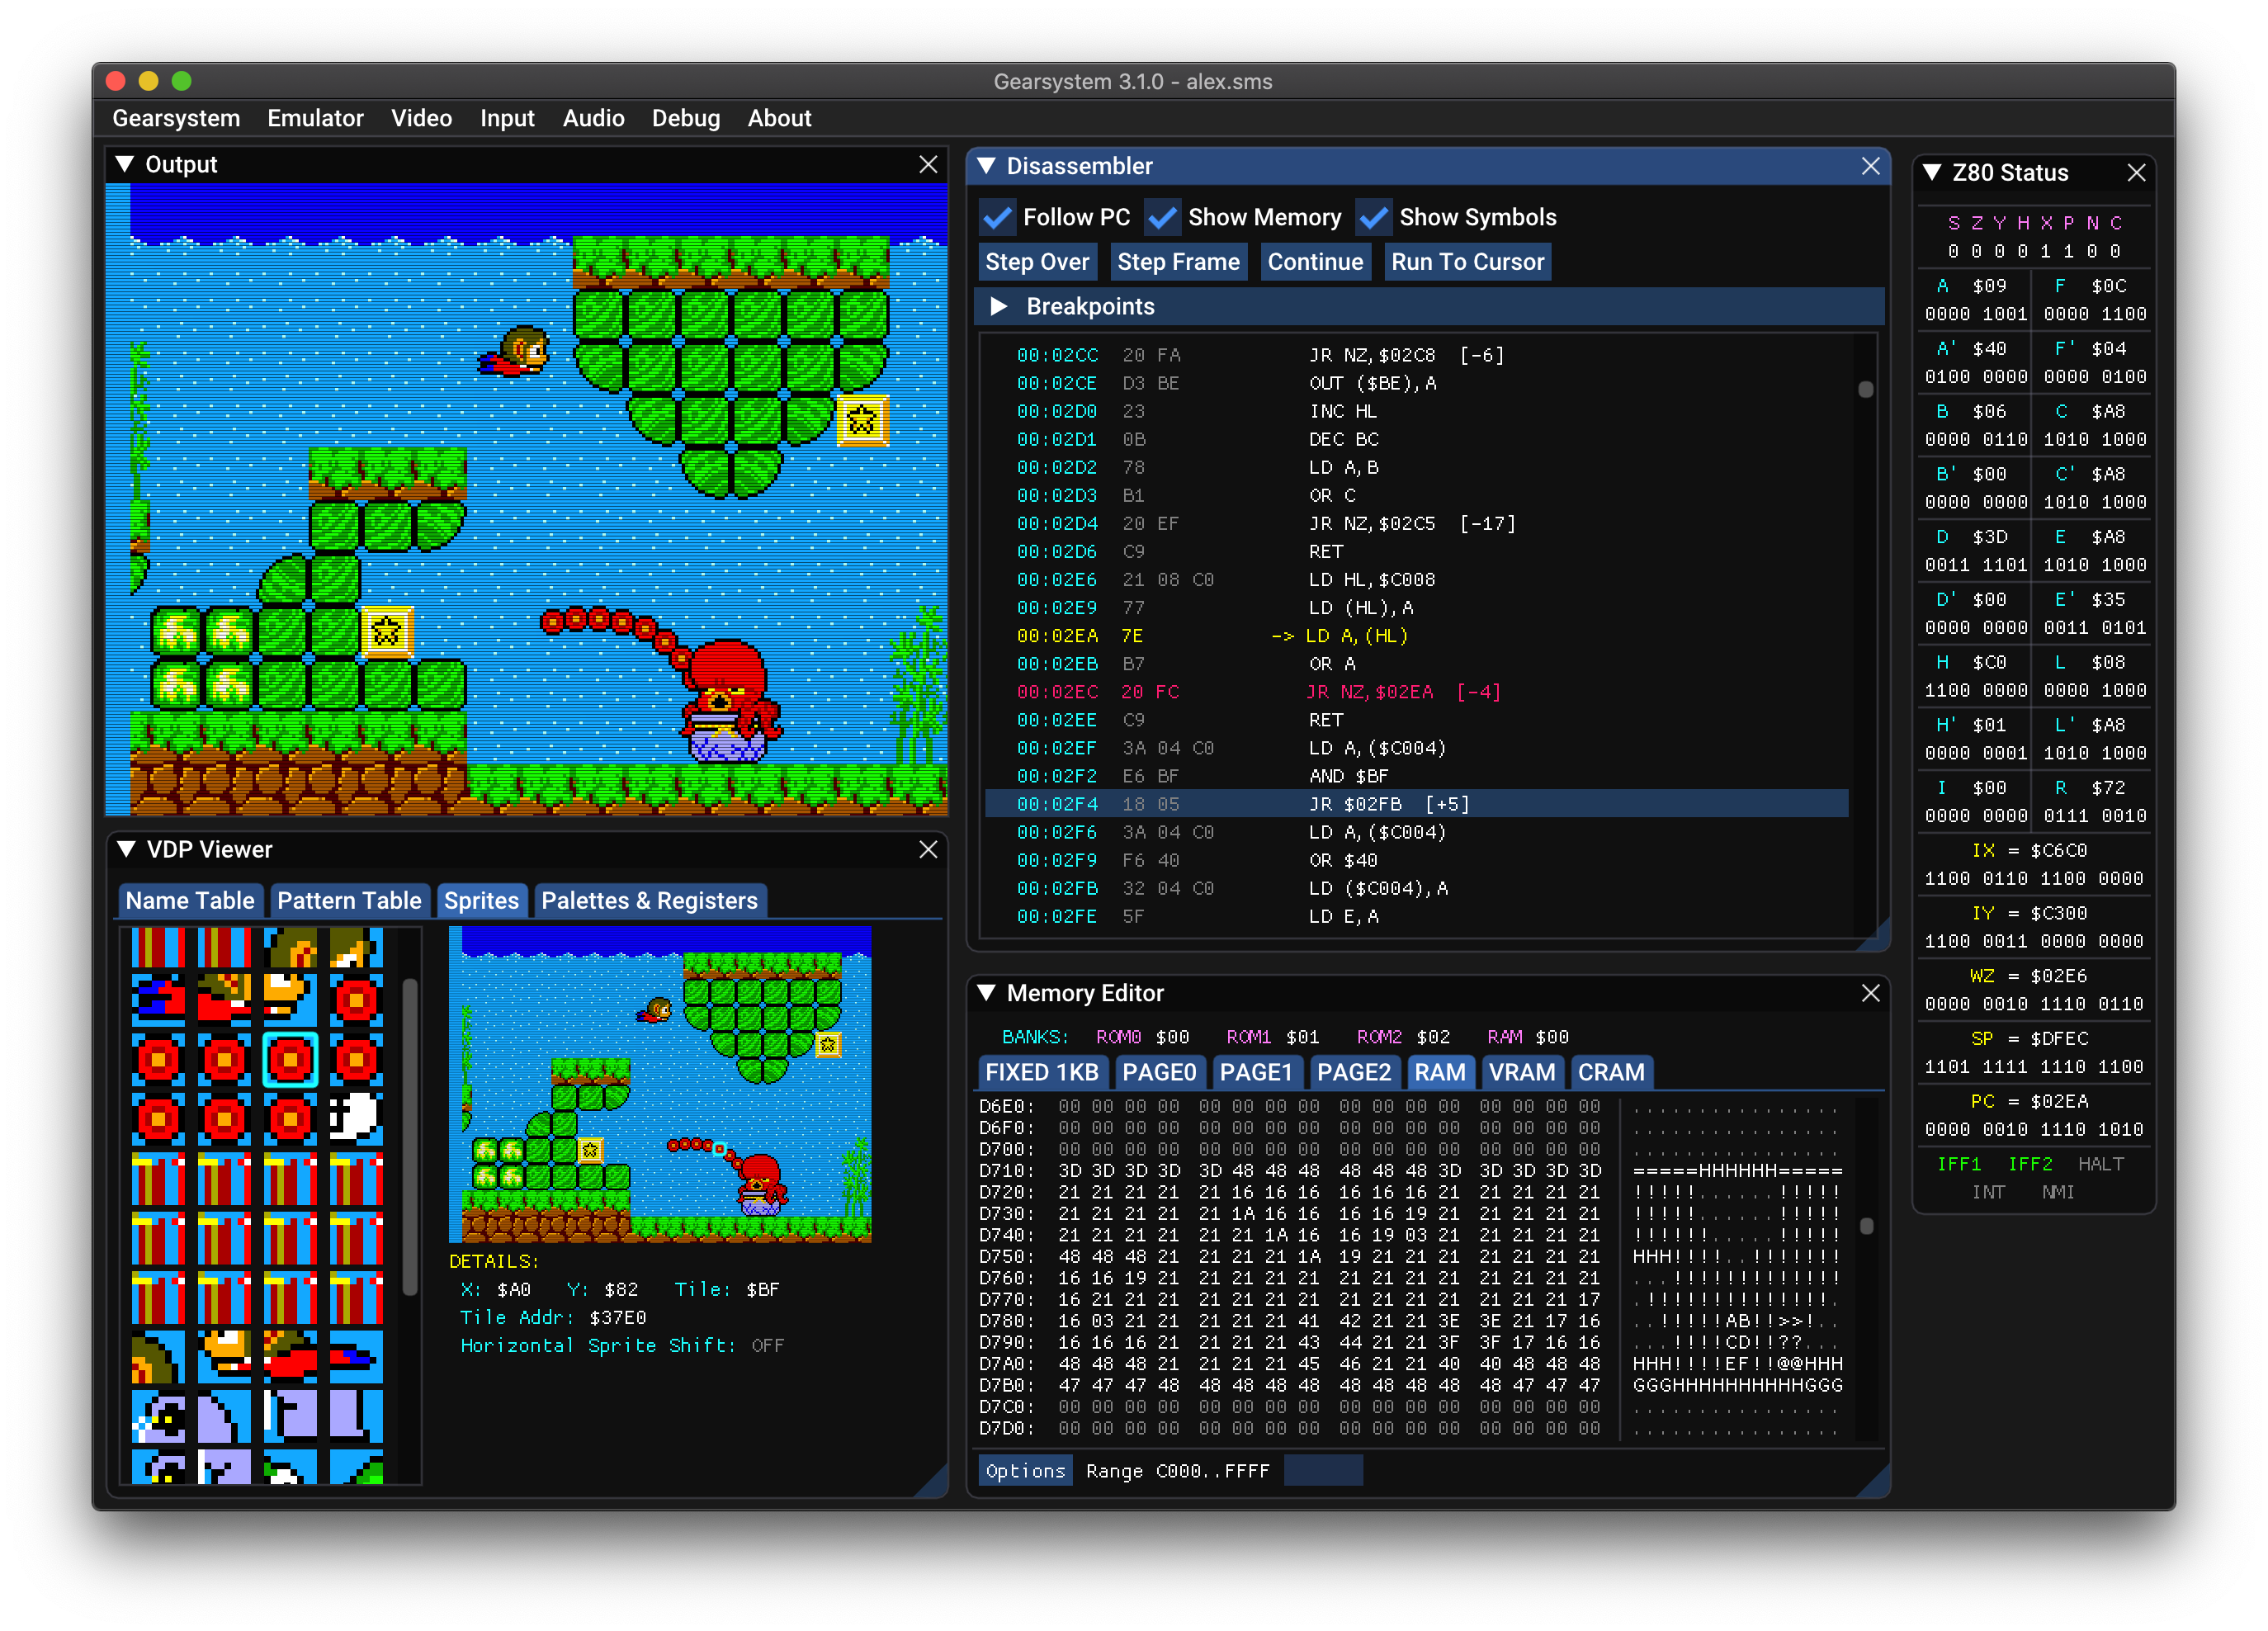This screenshot has width=2268, height=1631.
Task: Expand the Breakpoints section
Action: (998, 306)
